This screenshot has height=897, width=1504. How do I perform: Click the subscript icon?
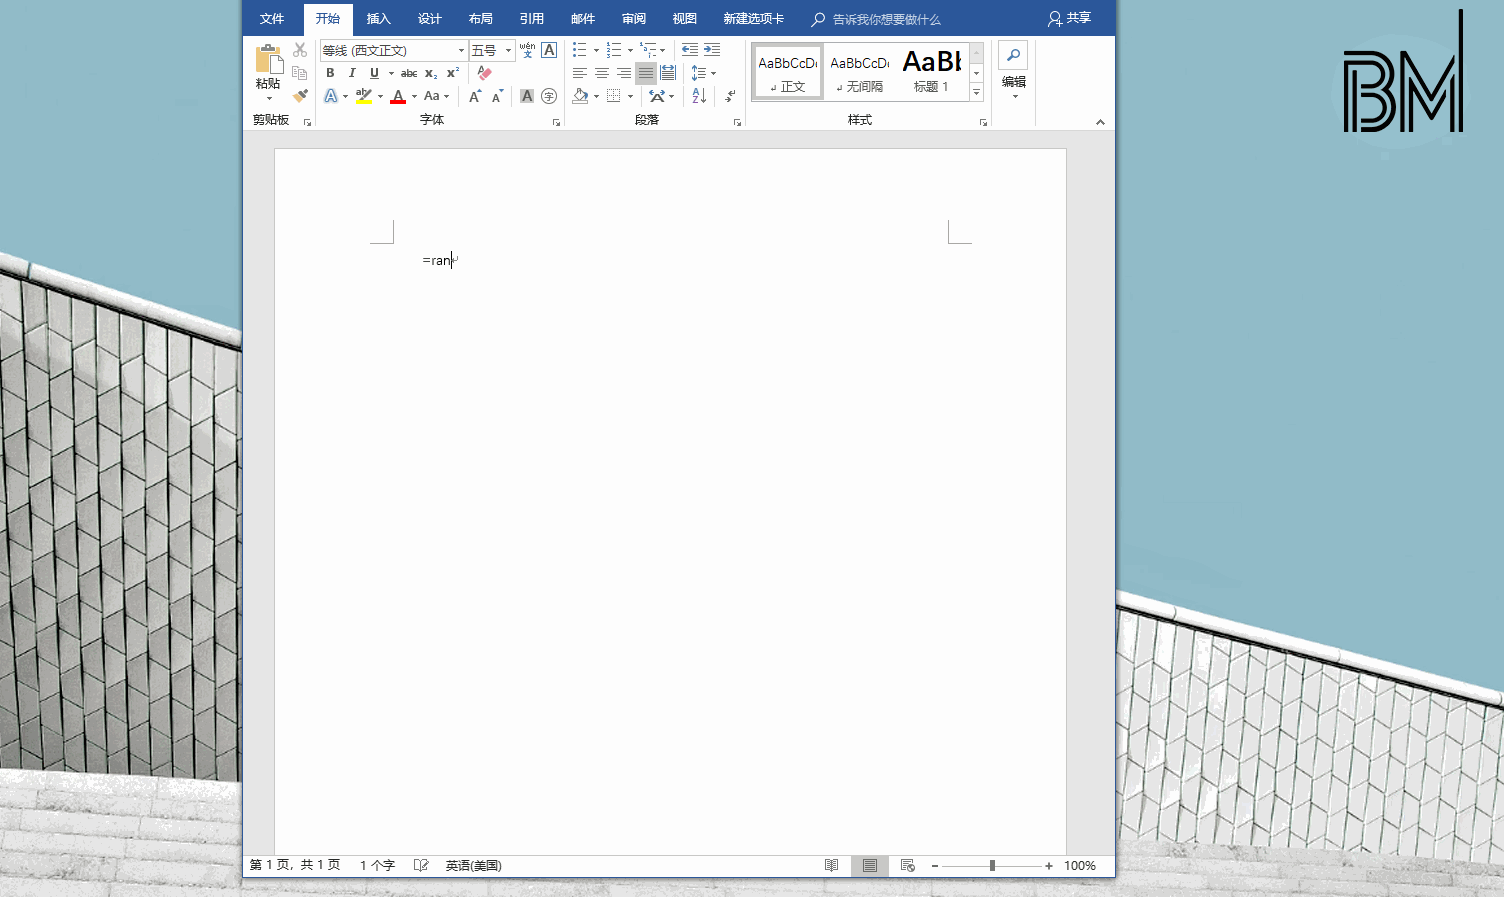click(x=430, y=73)
